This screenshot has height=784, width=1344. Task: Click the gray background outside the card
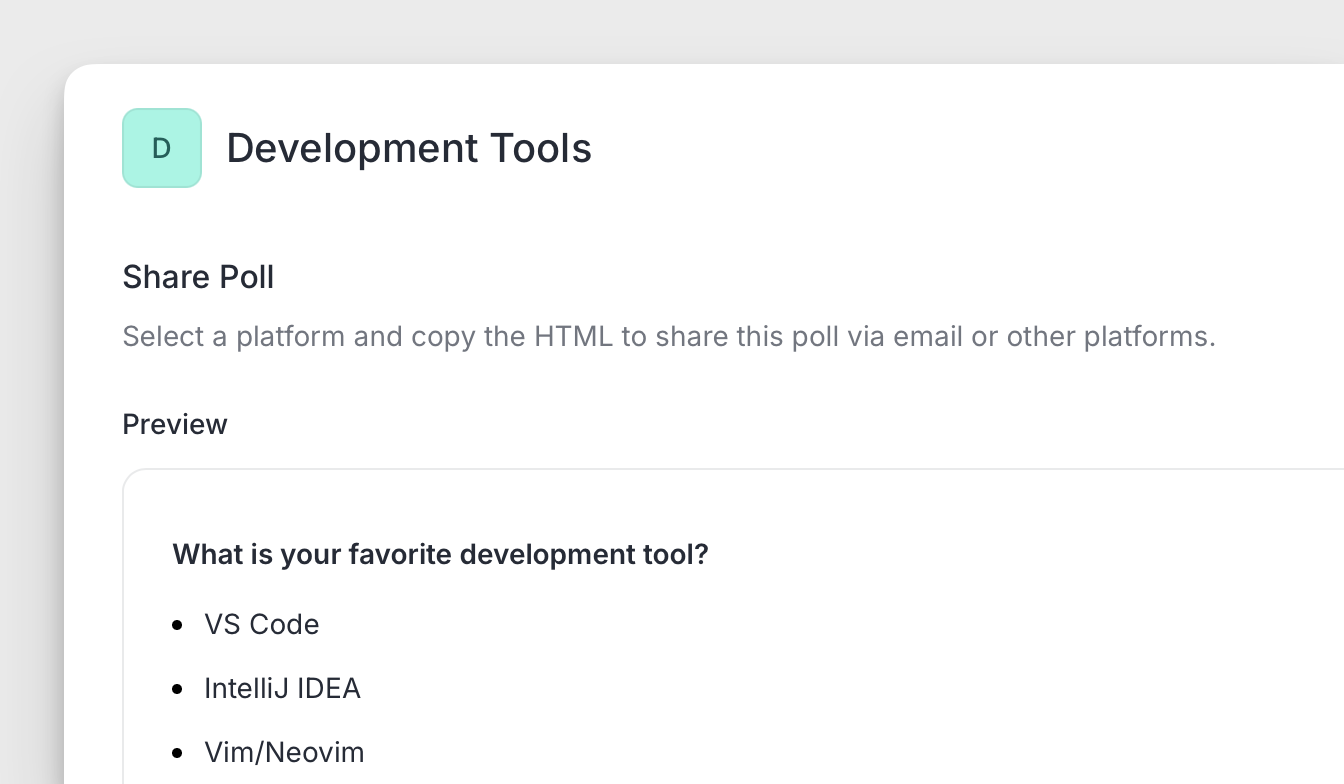[30, 400]
